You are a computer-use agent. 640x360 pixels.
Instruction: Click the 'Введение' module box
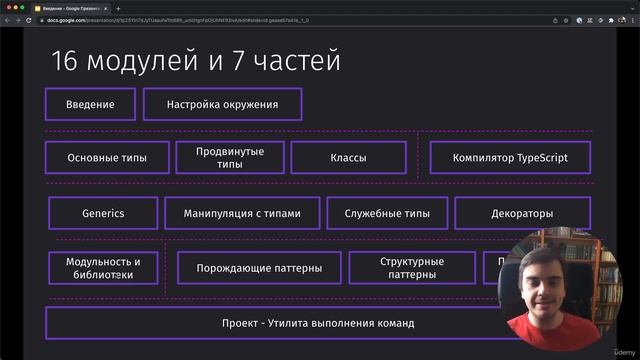pos(90,104)
